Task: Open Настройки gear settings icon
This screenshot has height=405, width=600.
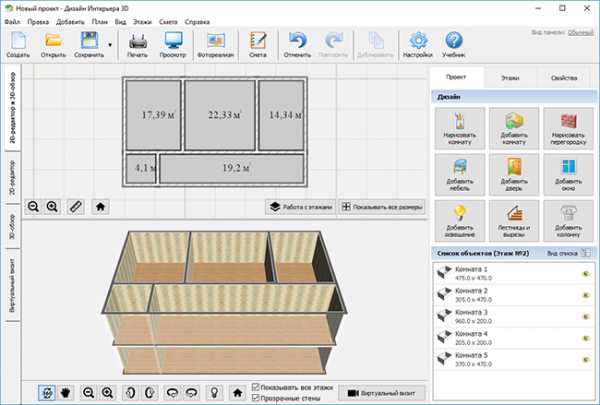Action: tap(418, 45)
